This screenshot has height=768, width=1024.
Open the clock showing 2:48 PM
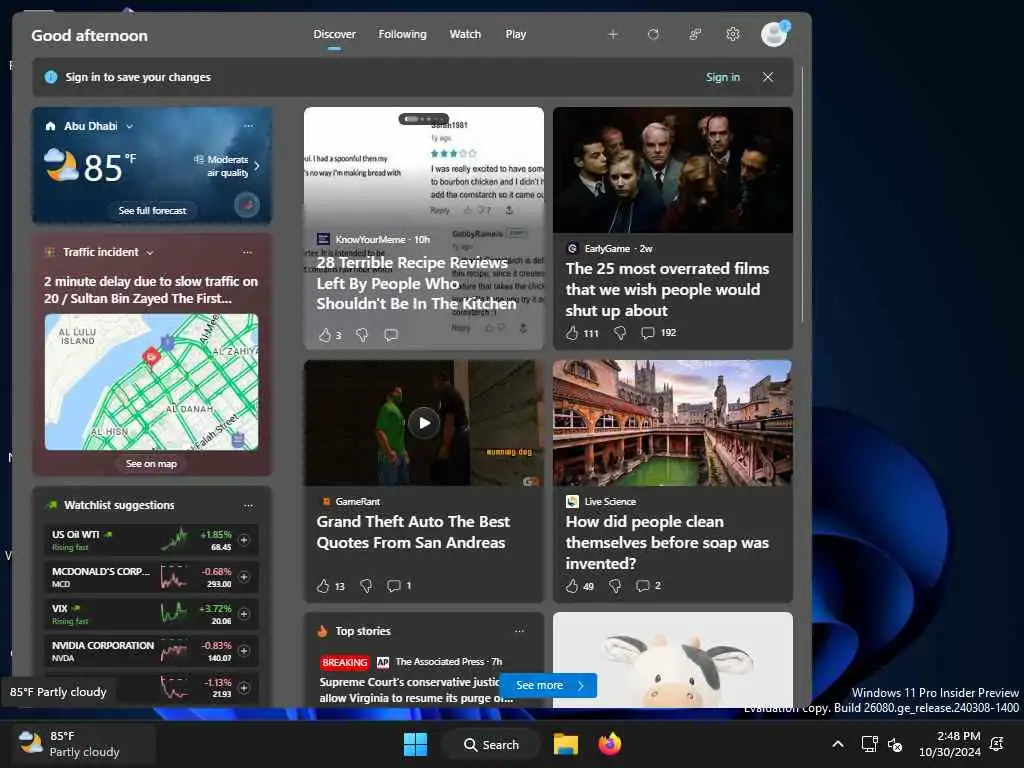[x=950, y=744]
